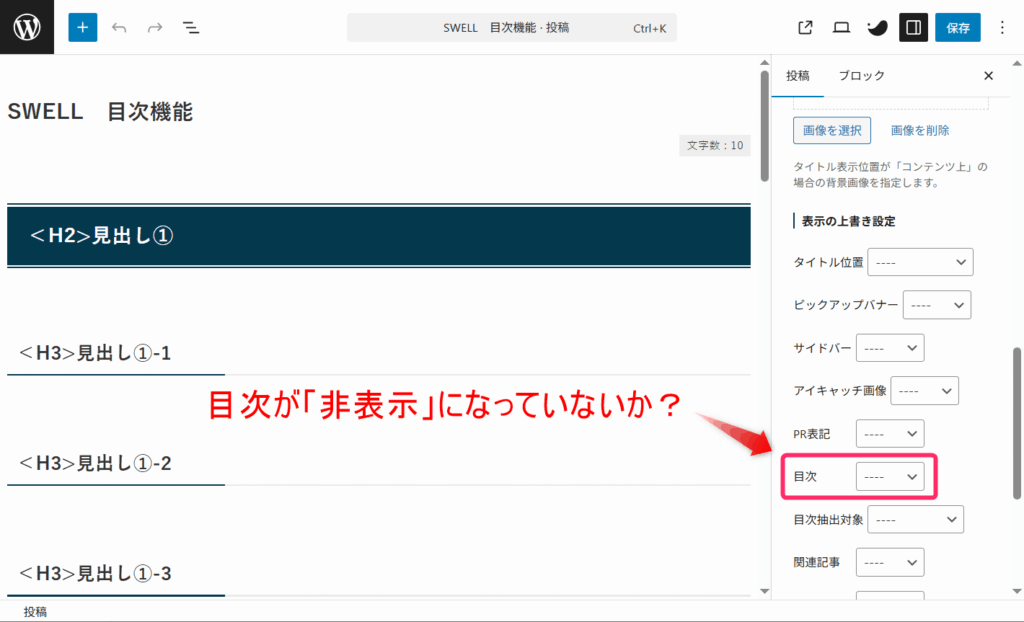1024x622 pixels.
Task: Click the 文字数：10 character count badge
Action: tap(714, 145)
